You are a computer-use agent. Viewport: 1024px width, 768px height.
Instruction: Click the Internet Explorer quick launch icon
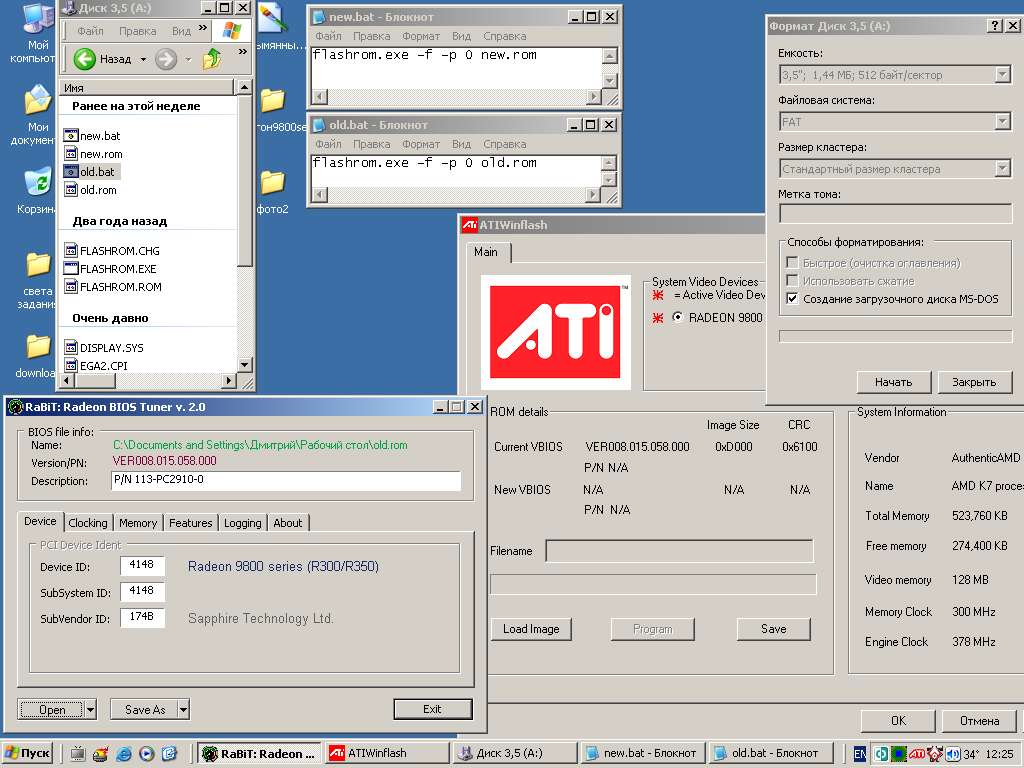pyautogui.click(x=123, y=754)
